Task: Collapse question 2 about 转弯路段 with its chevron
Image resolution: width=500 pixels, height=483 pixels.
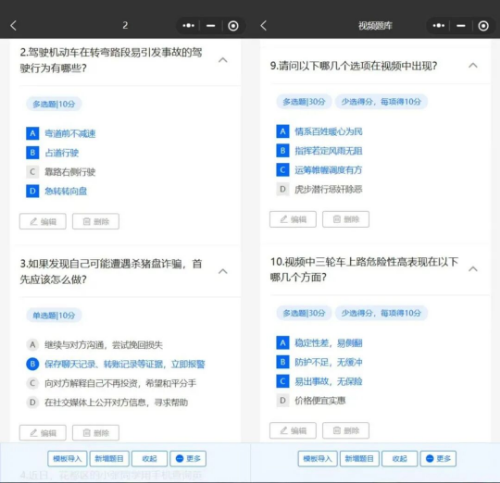Action: pyautogui.click(x=223, y=60)
